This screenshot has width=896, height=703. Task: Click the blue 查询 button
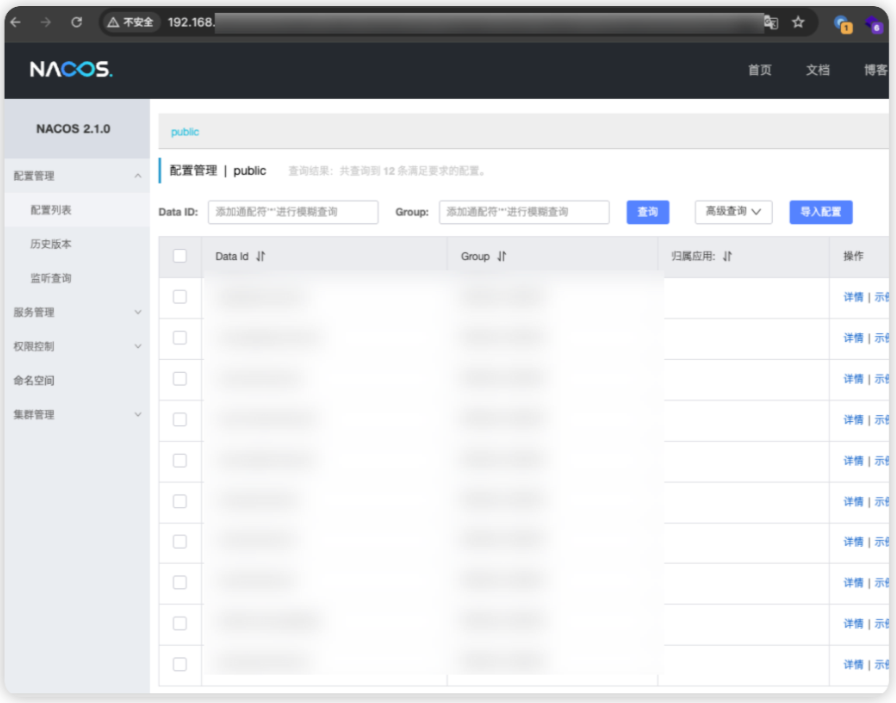[647, 212]
